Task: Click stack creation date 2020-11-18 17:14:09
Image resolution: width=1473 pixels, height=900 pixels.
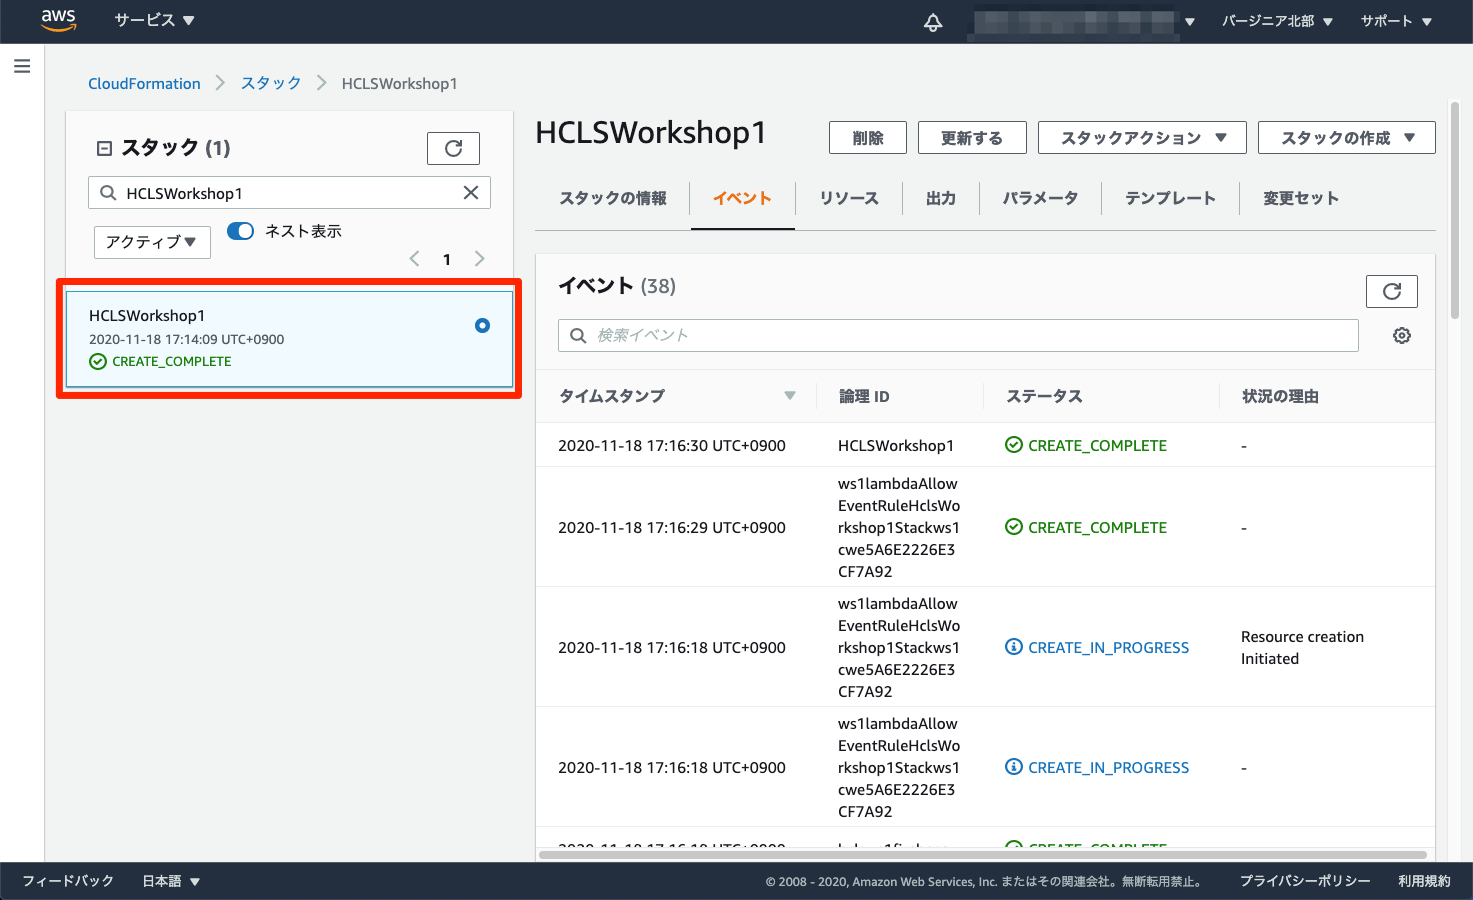Action: click(186, 340)
